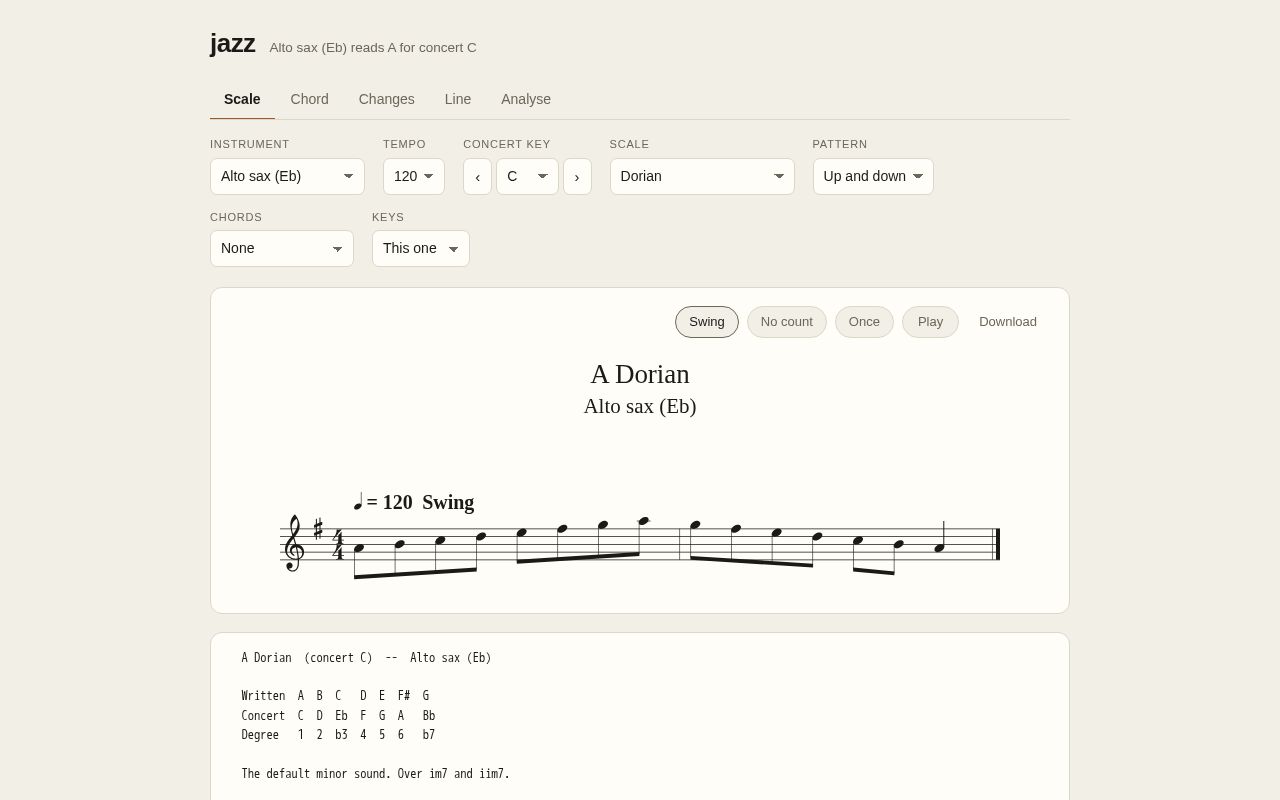Open the Concert key dropdown showing C
The width and height of the screenshot is (1280, 800).
tap(527, 176)
